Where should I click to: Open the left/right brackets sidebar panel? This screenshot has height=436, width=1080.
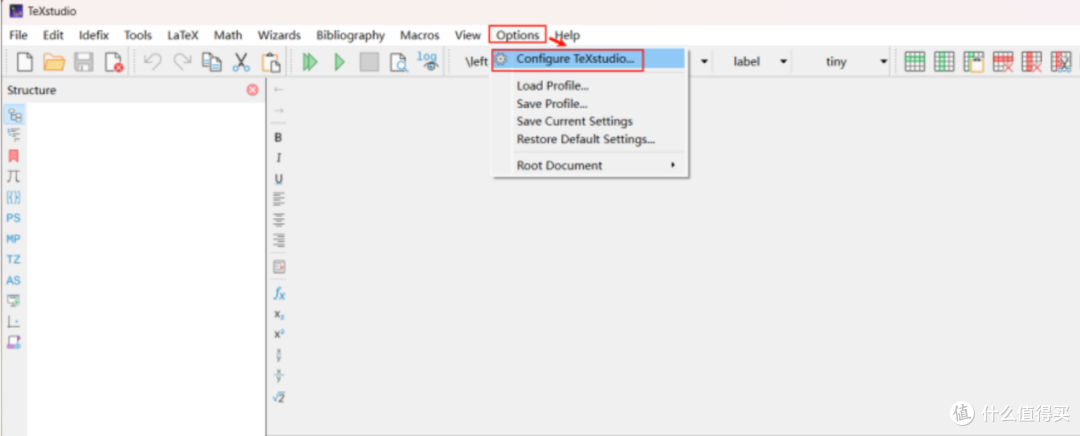tap(14, 197)
